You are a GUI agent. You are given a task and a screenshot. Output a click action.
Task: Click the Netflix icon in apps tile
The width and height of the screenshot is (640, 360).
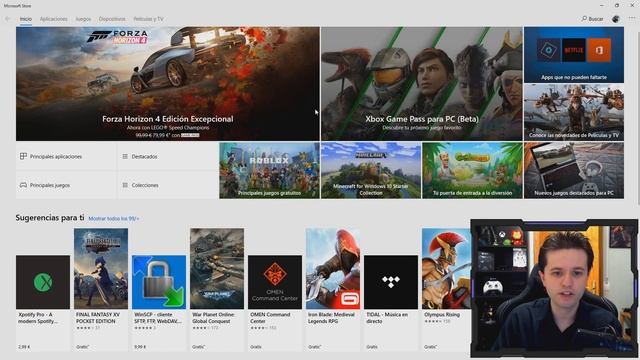[x=573, y=50]
